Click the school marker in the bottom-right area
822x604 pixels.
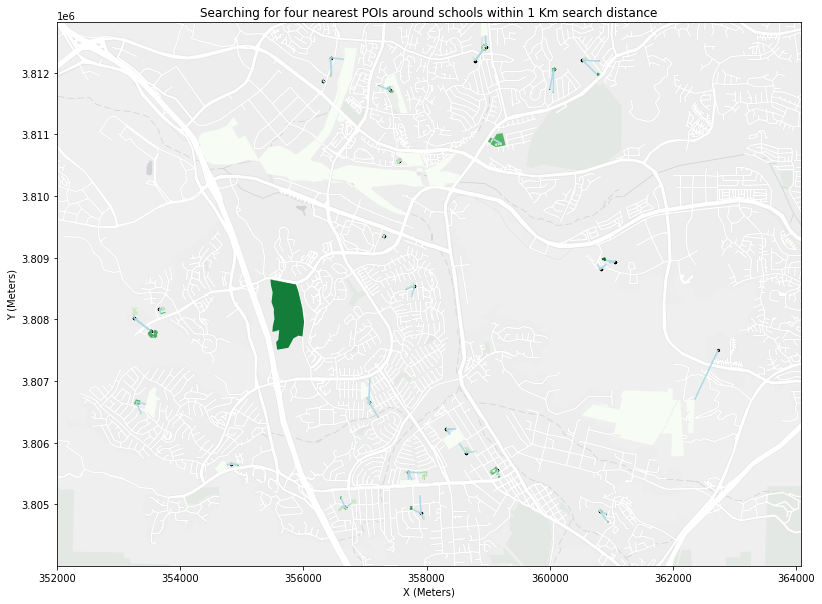click(x=600, y=512)
